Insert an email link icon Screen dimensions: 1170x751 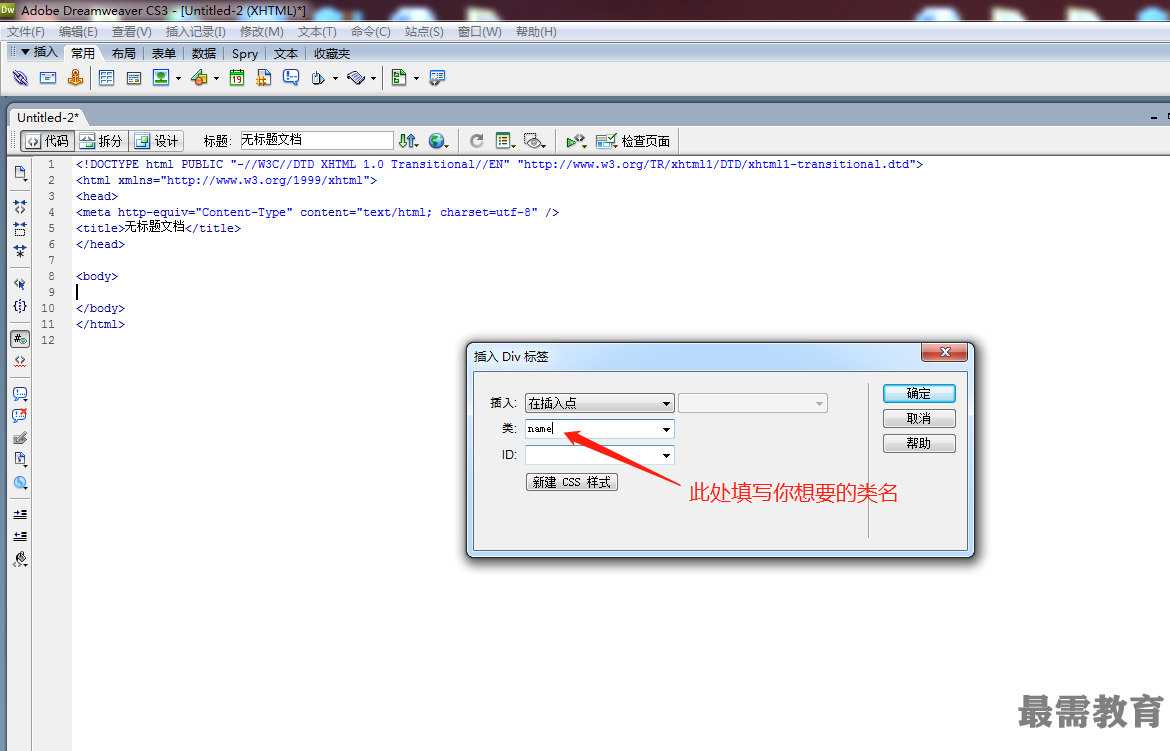(x=48, y=78)
